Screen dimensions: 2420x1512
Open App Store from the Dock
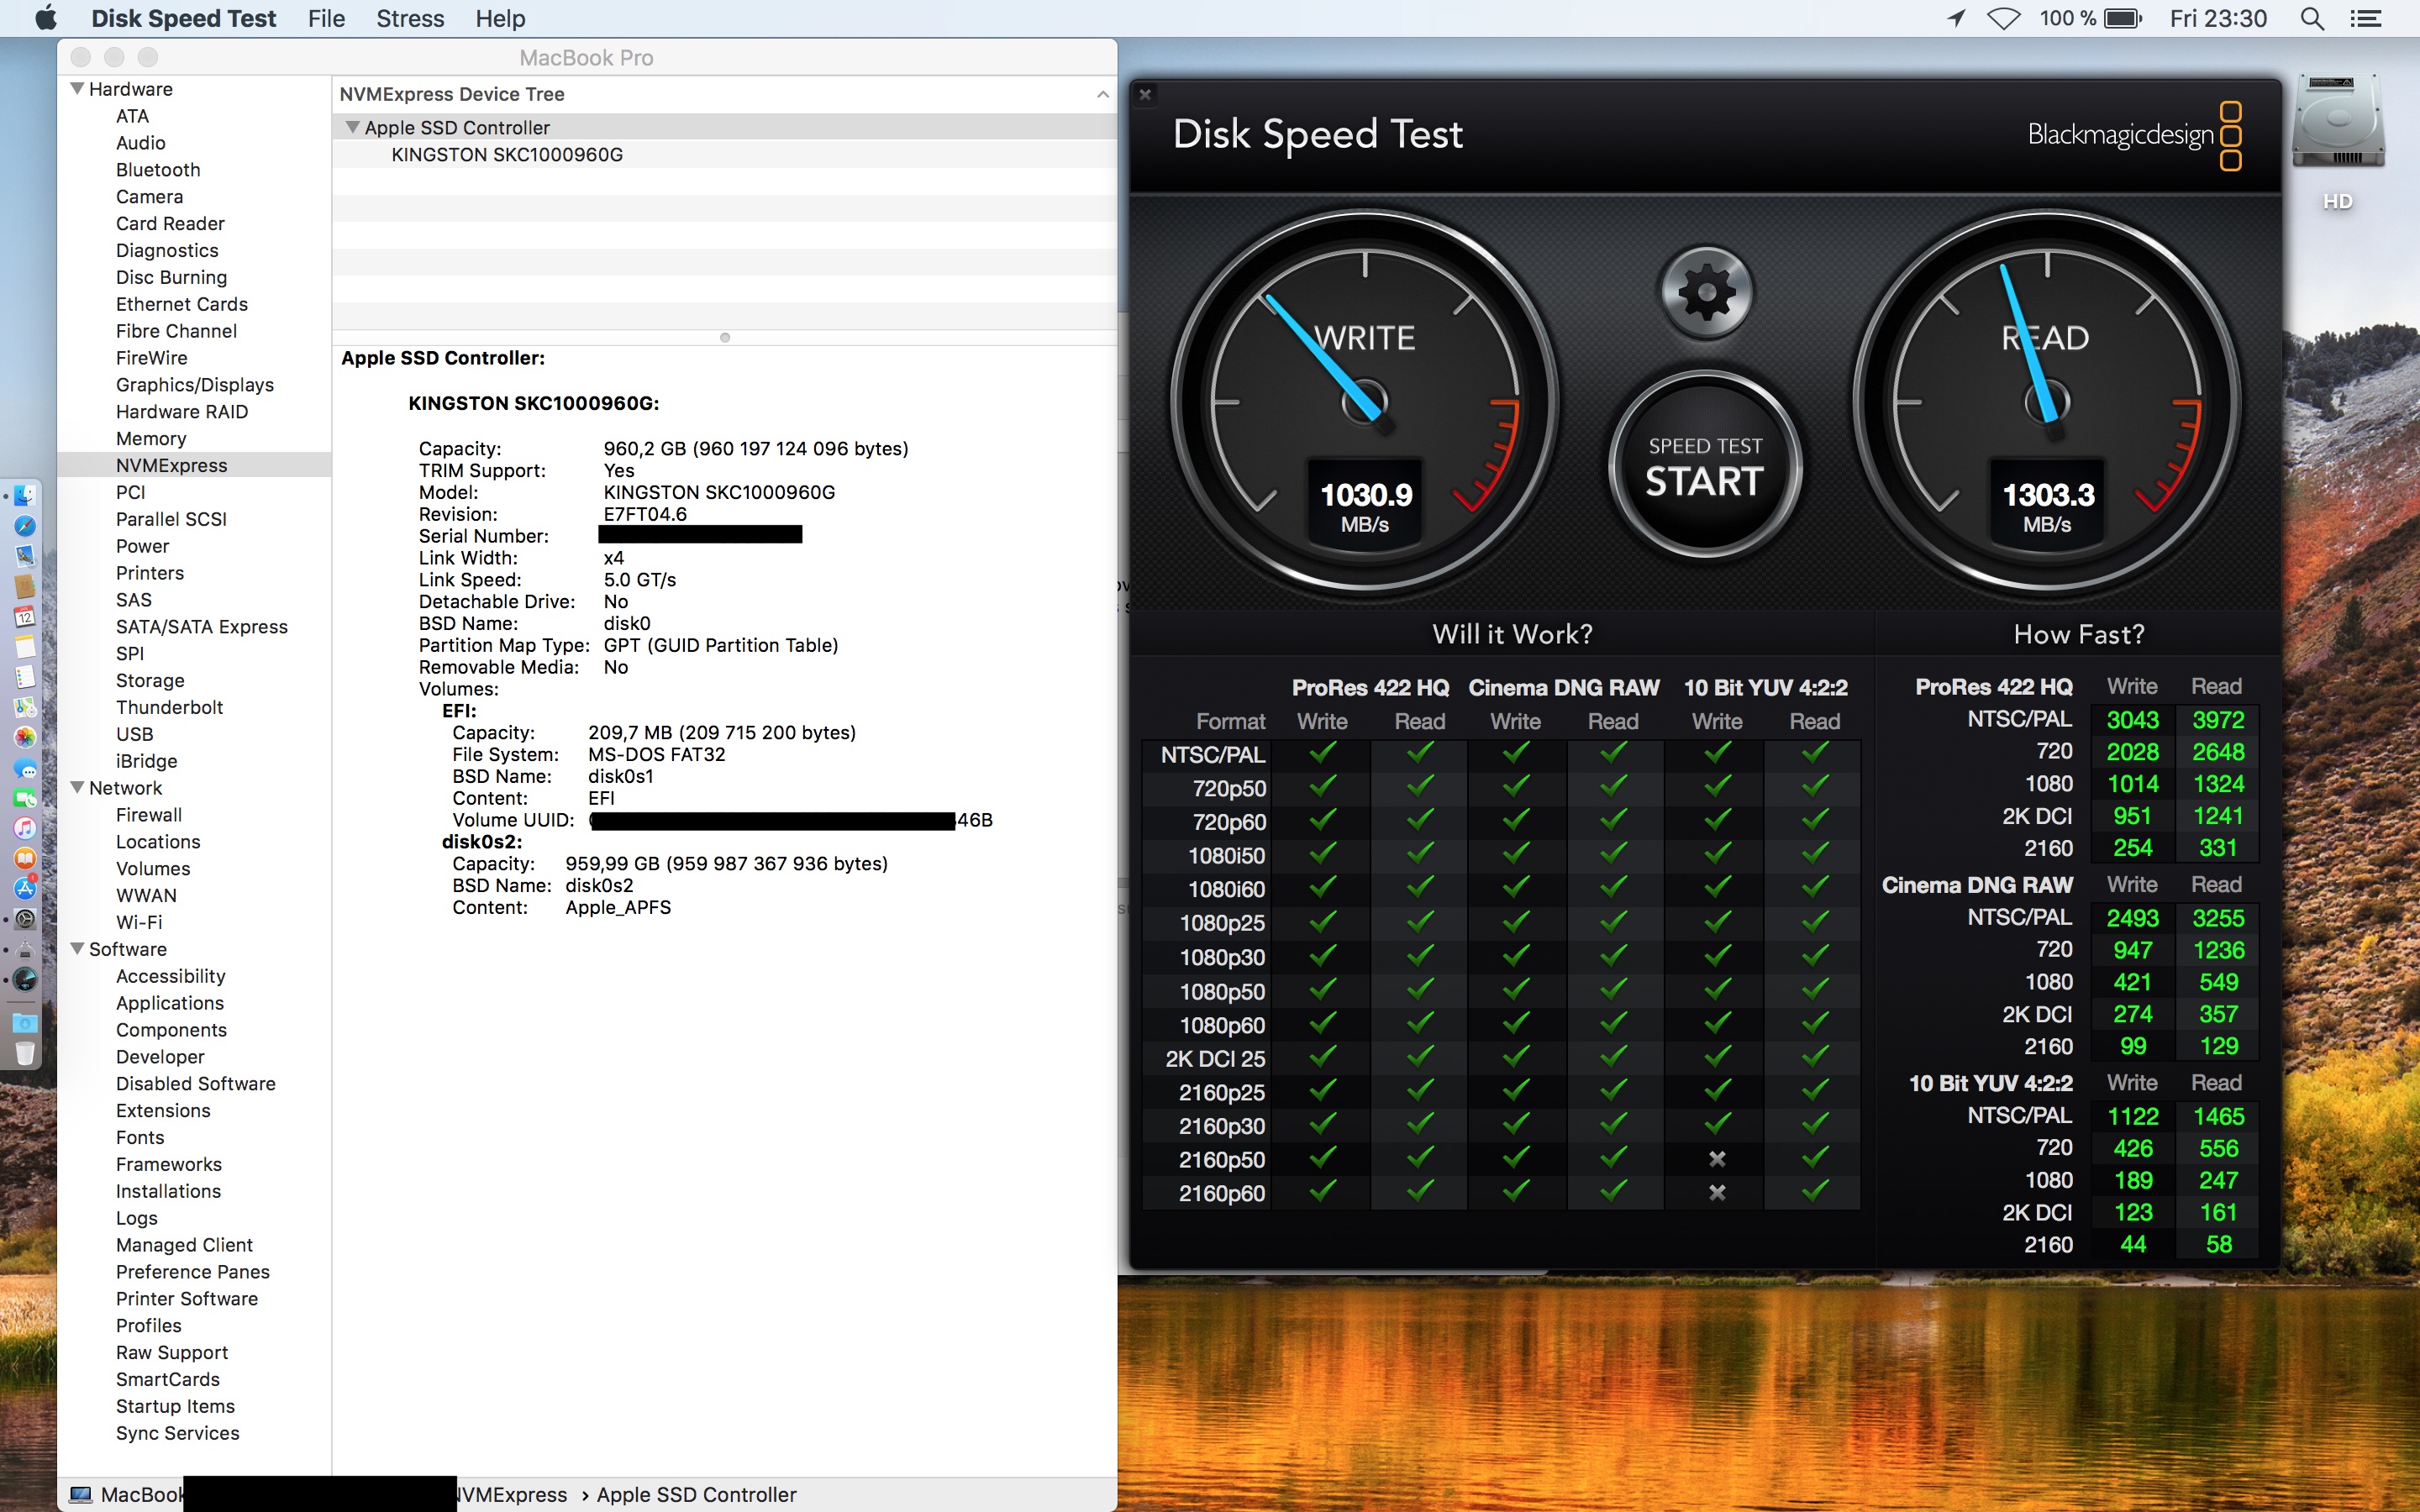[x=25, y=888]
